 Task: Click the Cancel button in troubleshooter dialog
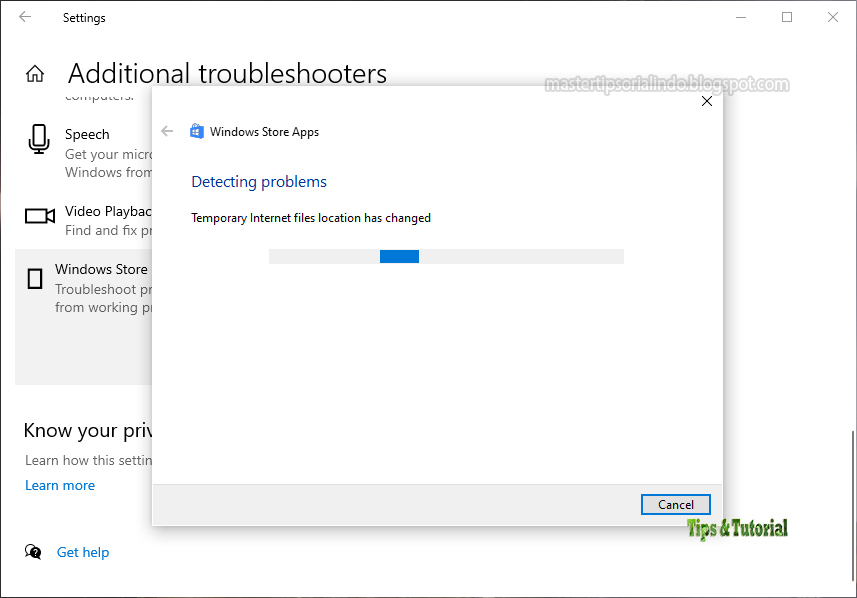tap(676, 505)
